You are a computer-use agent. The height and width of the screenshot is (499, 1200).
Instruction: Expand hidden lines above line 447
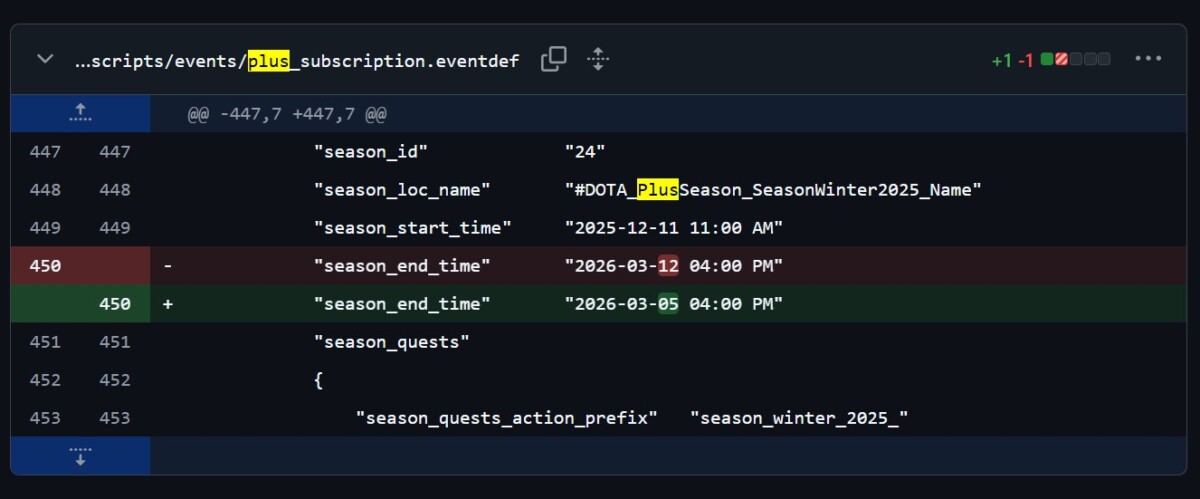(80, 113)
